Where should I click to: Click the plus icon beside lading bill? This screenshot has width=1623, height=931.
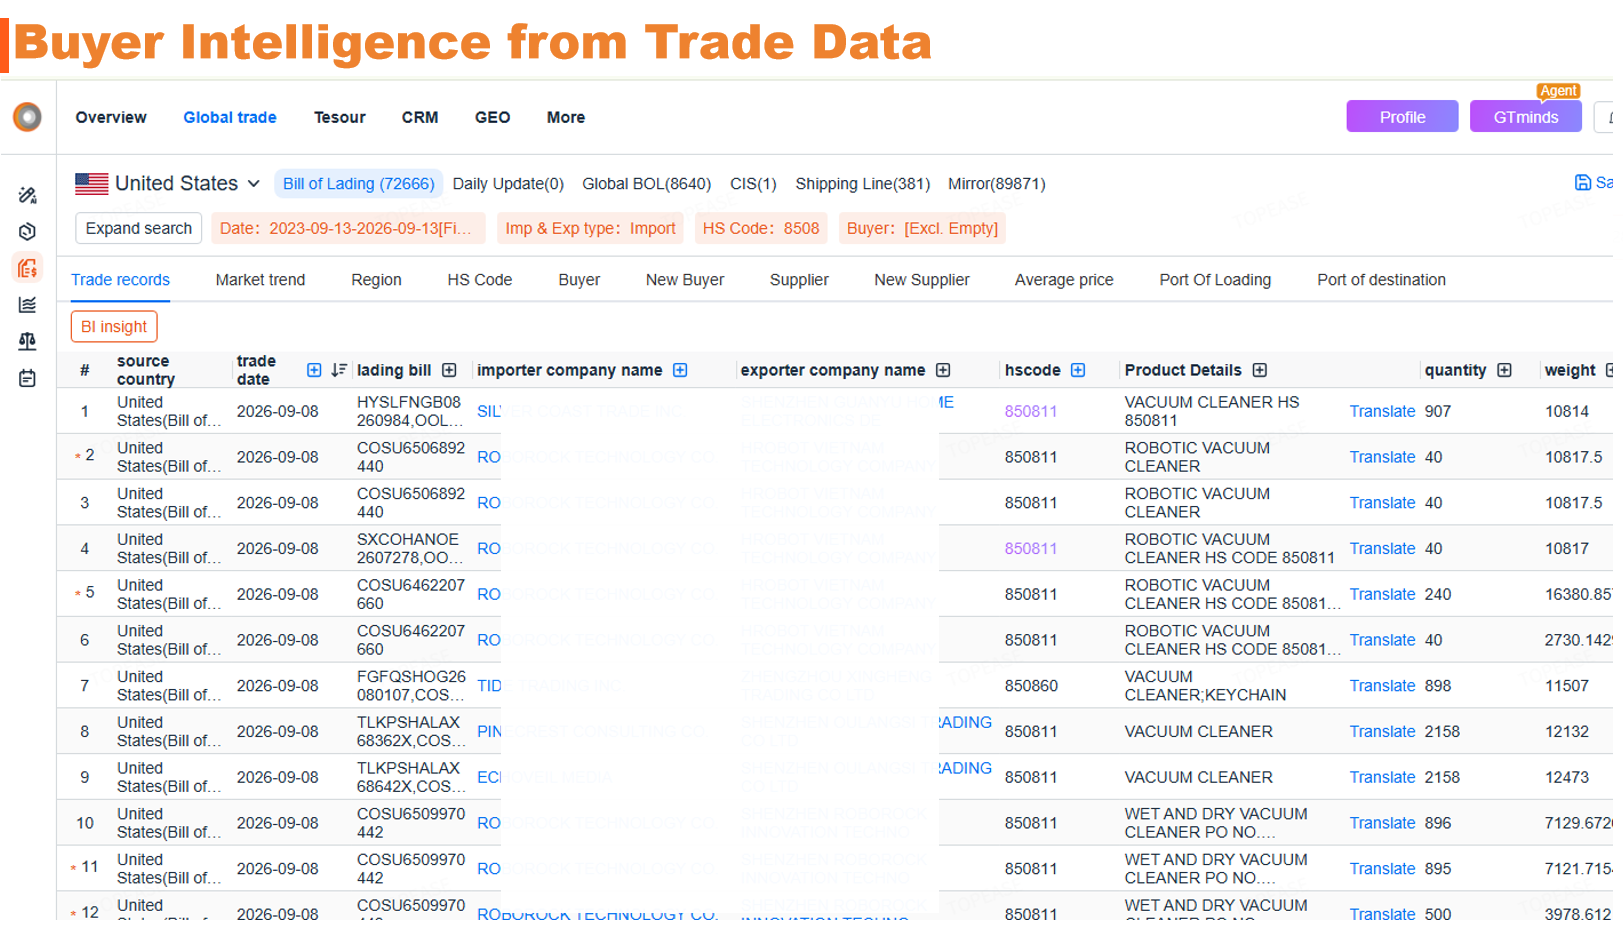click(449, 370)
